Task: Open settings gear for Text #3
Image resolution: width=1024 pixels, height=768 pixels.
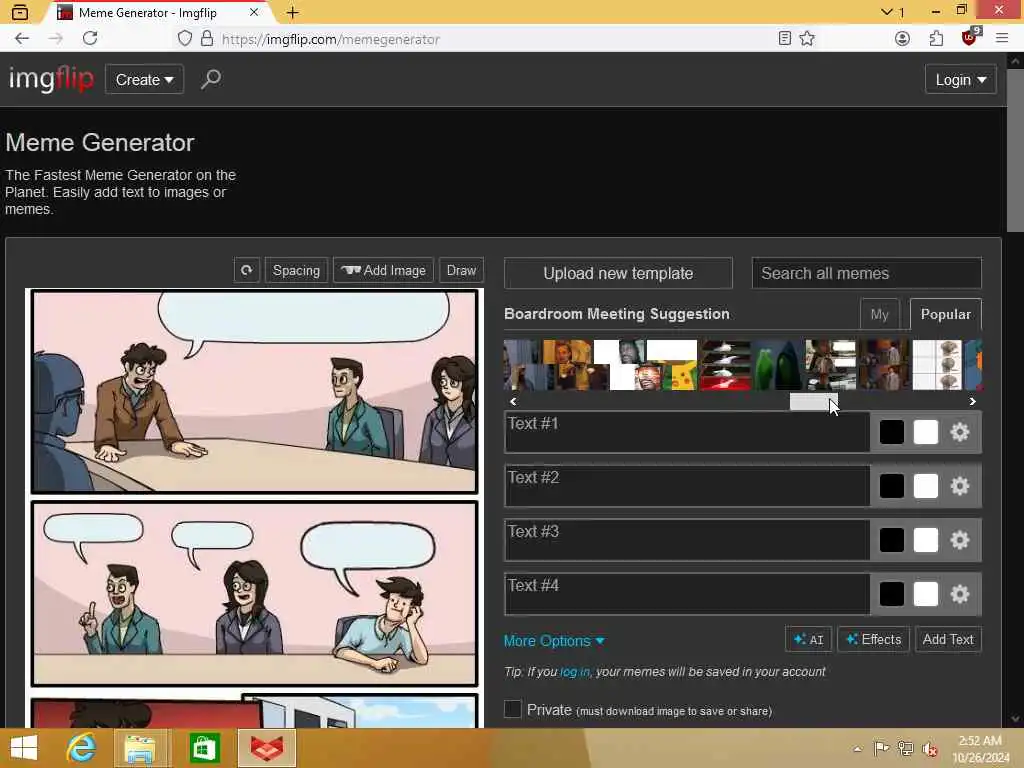Action: click(959, 540)
